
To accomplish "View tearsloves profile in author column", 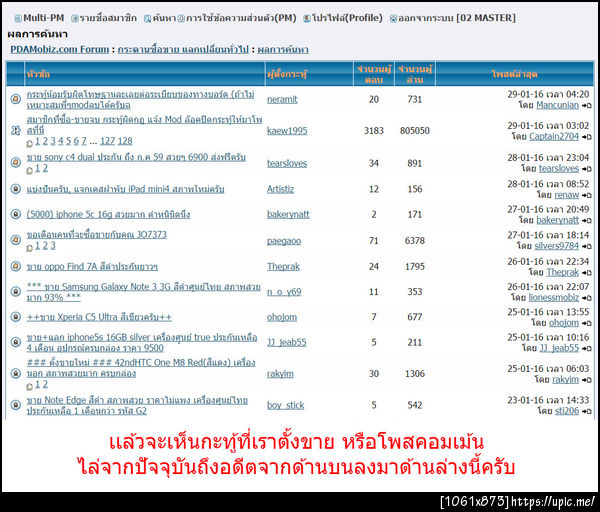I will (287, 163).
